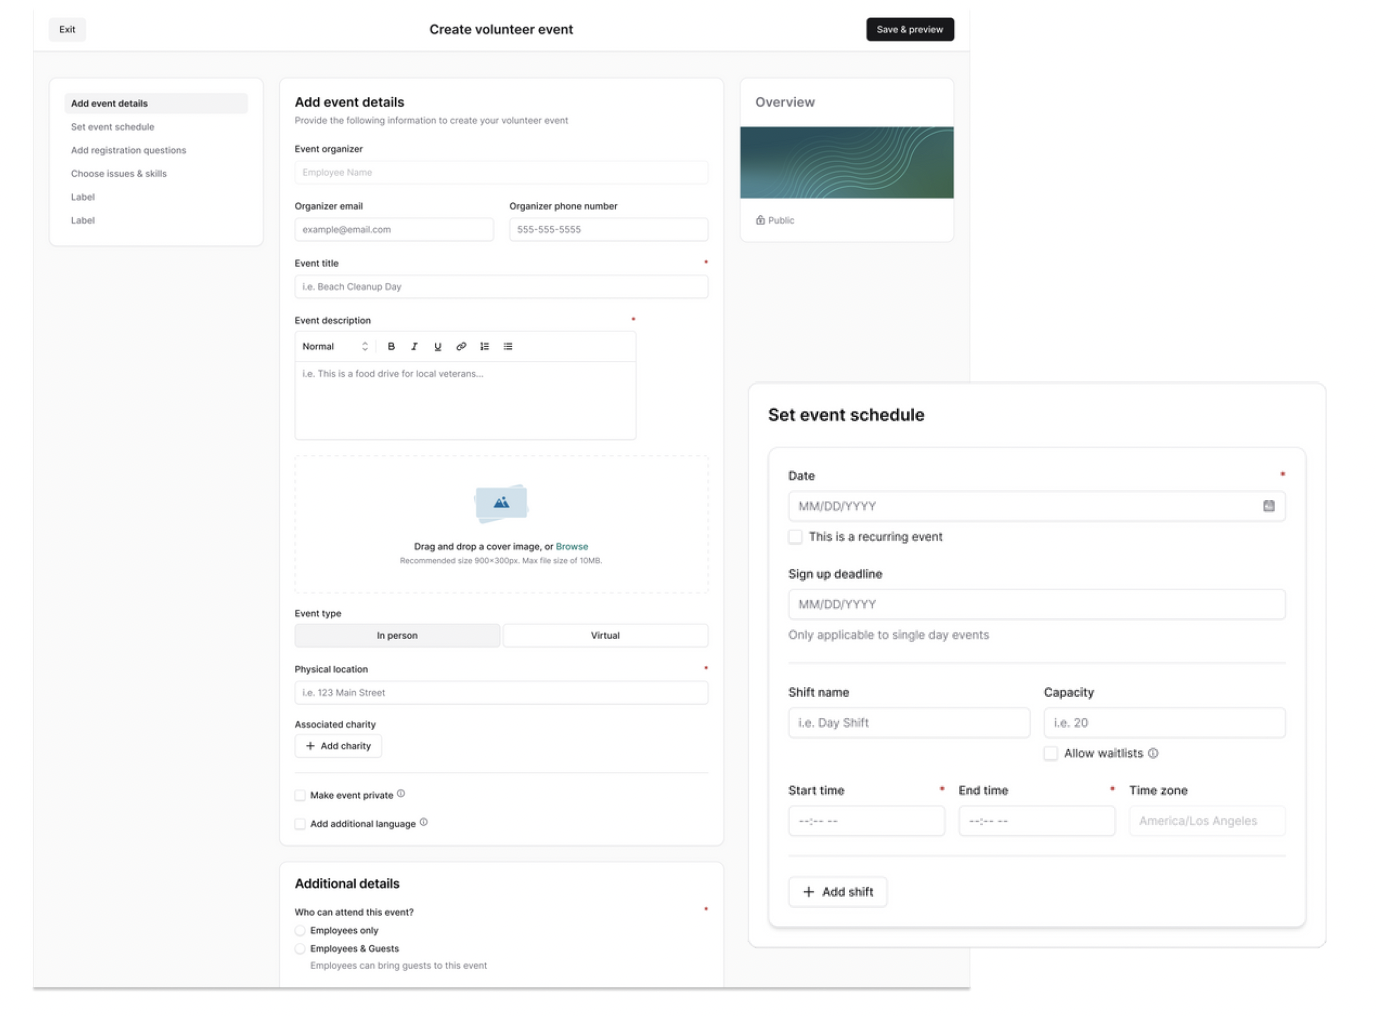Viewport: 1376px width, 1016px height.
Task: Insert a link in the description editor
Action: point(461,347)
